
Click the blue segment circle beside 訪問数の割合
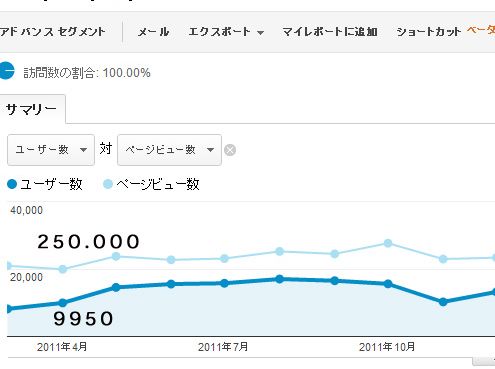pyautogui.click(x=7, y=71)
